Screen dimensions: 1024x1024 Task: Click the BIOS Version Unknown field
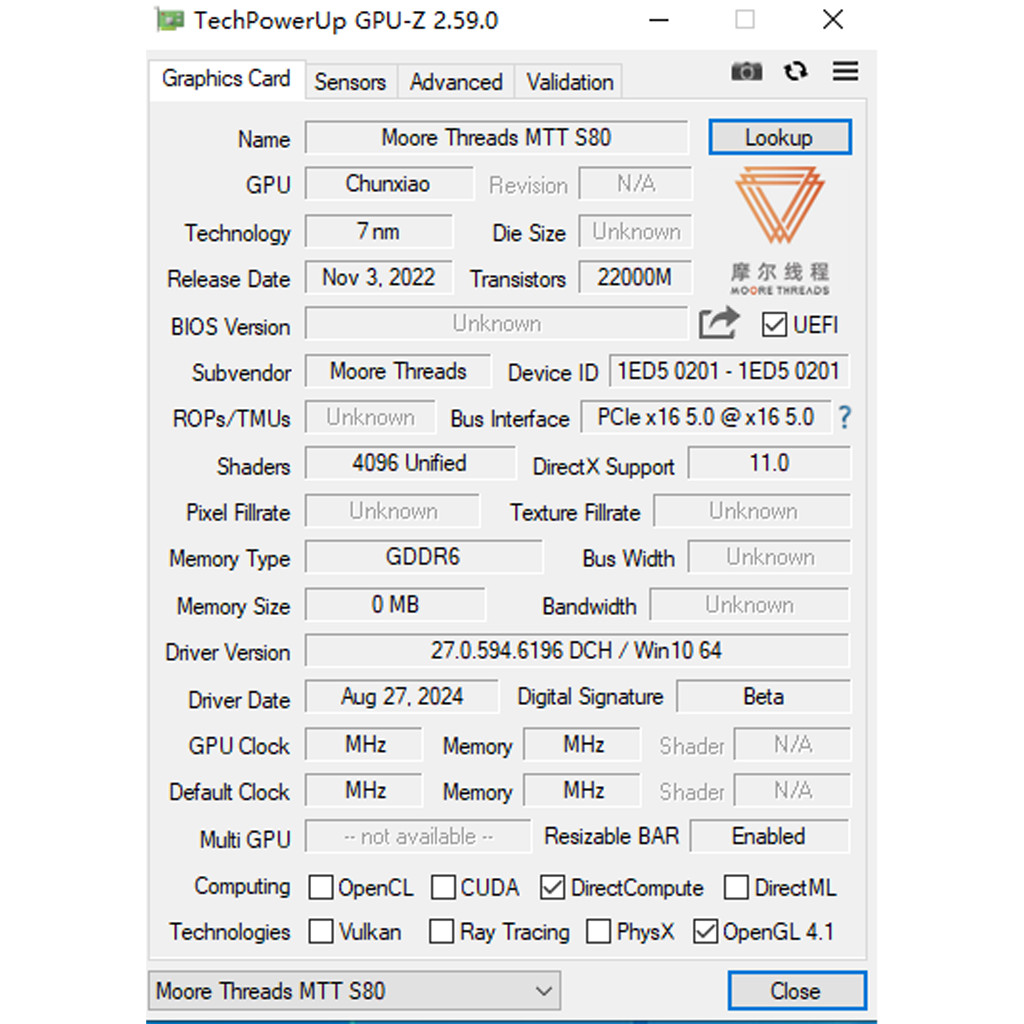pos(496,324)
